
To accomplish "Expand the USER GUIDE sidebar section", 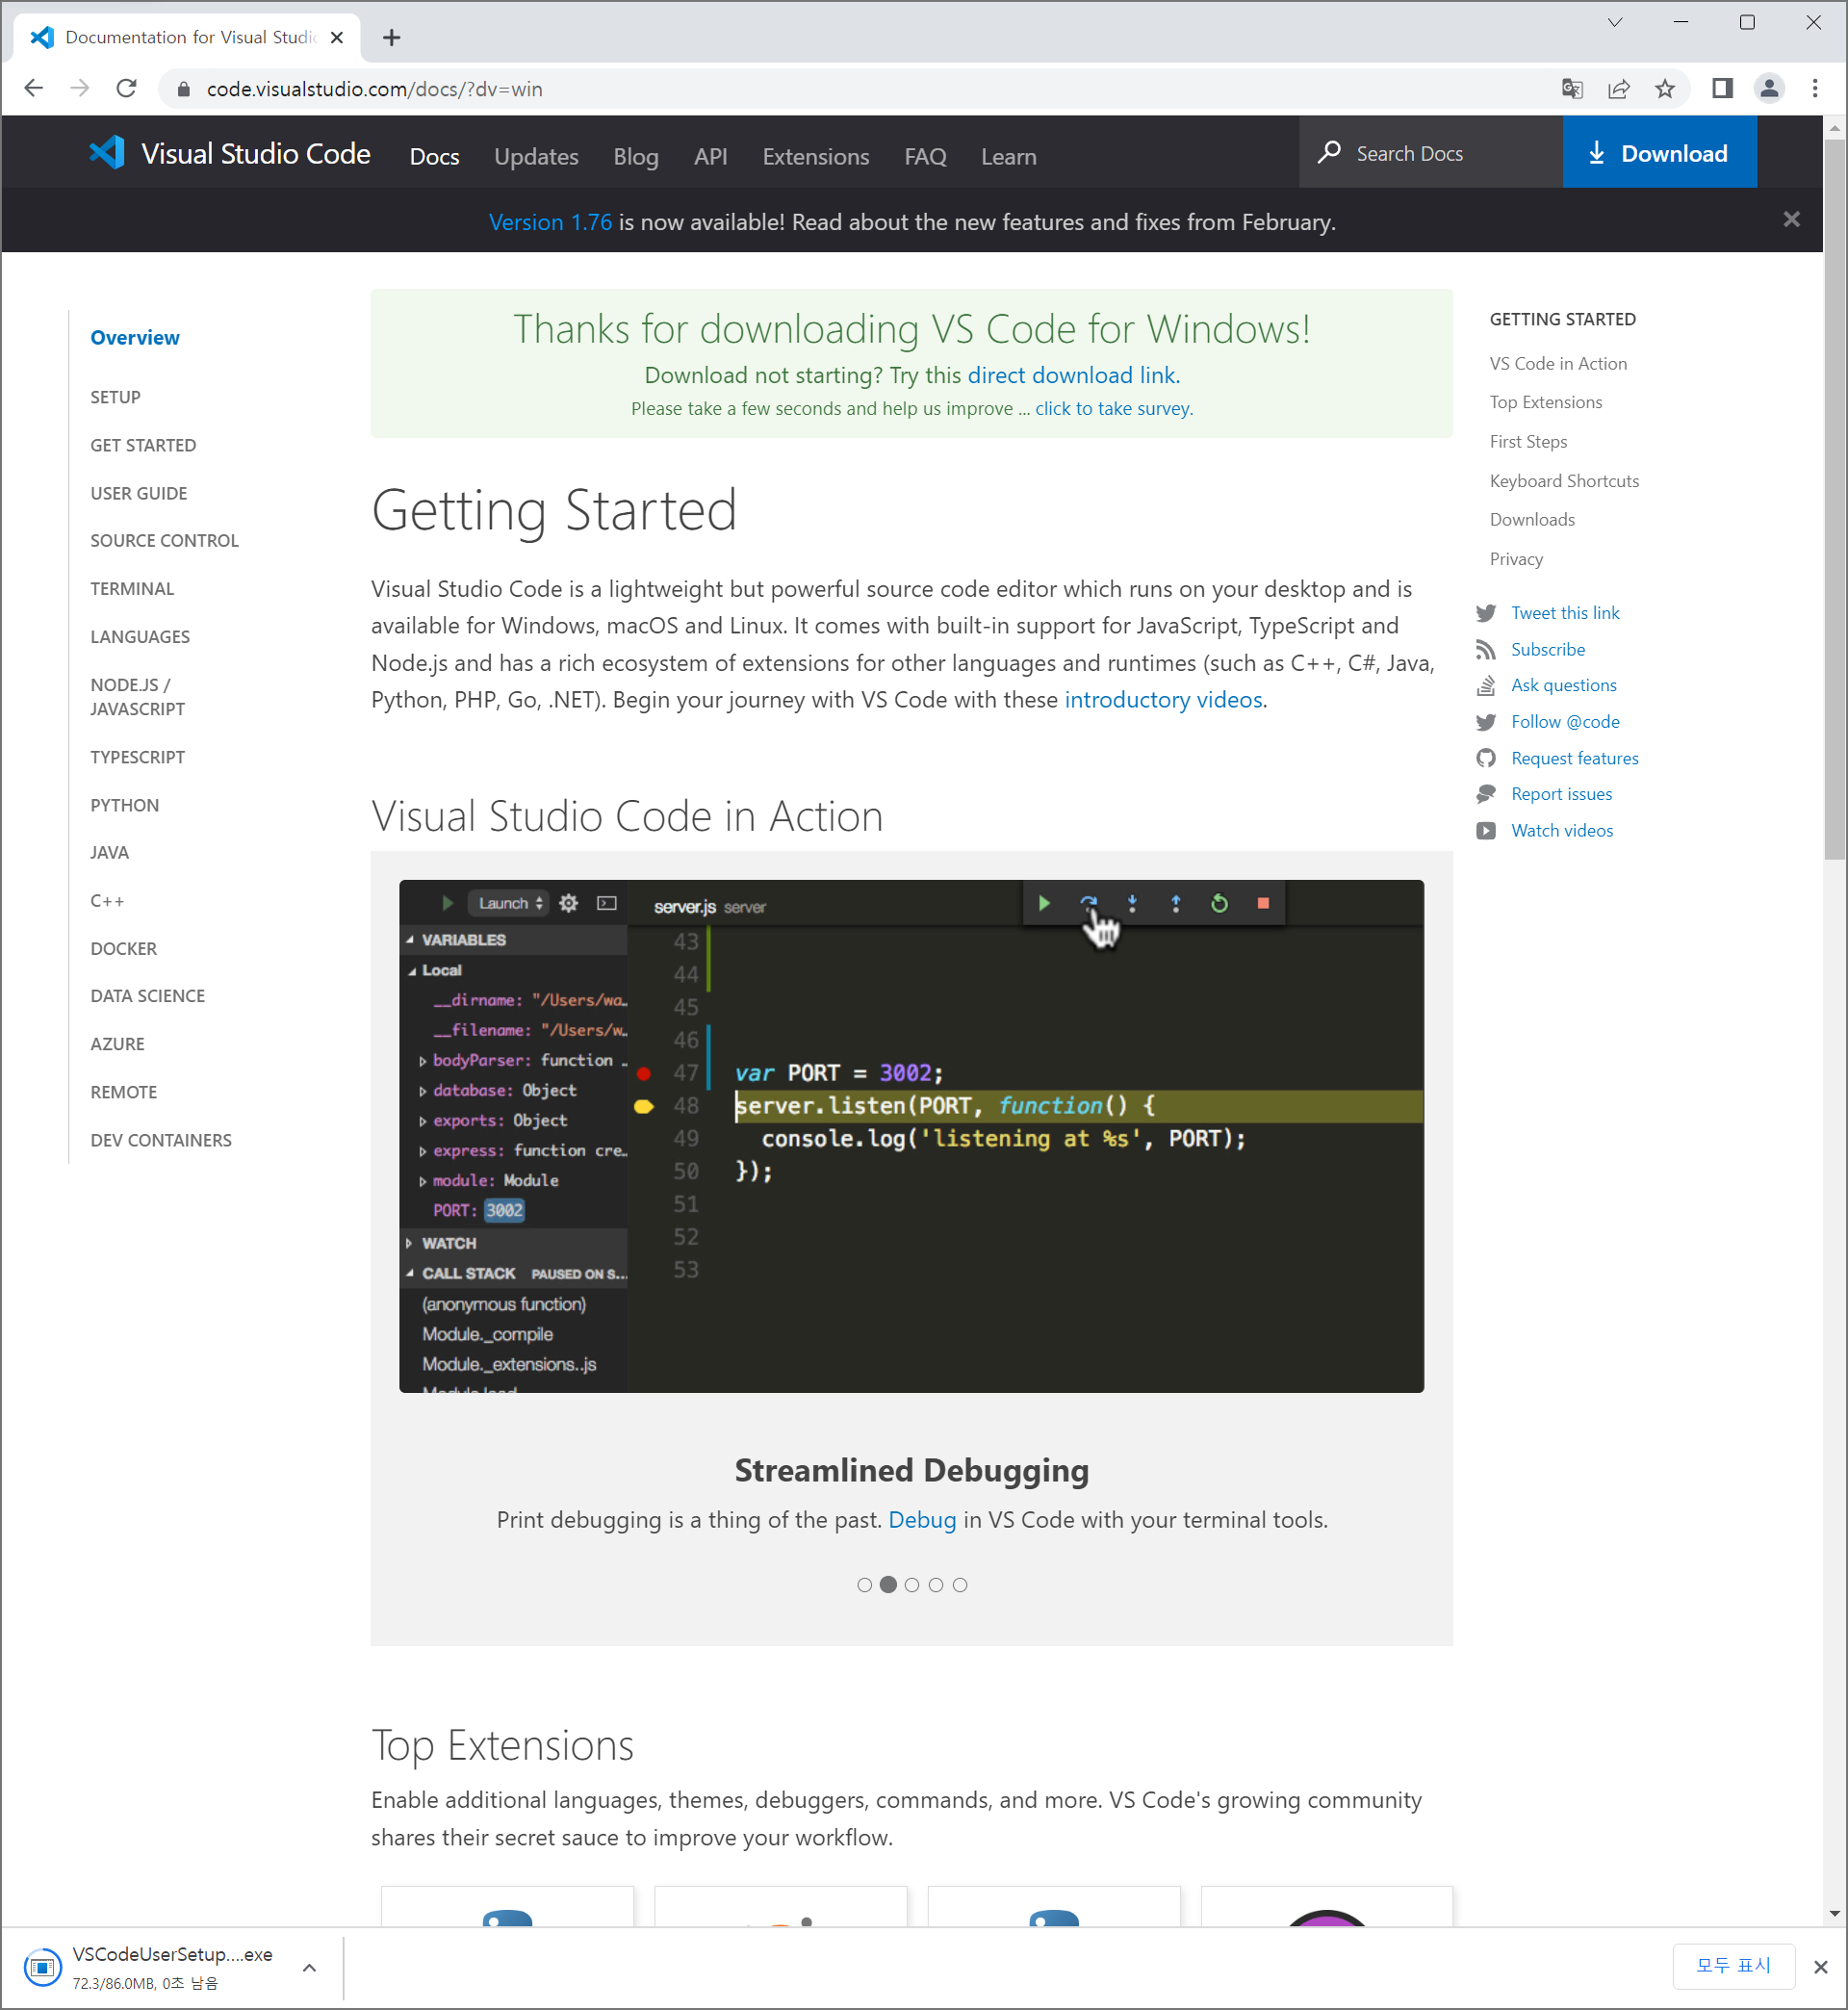I will [138, 493].
